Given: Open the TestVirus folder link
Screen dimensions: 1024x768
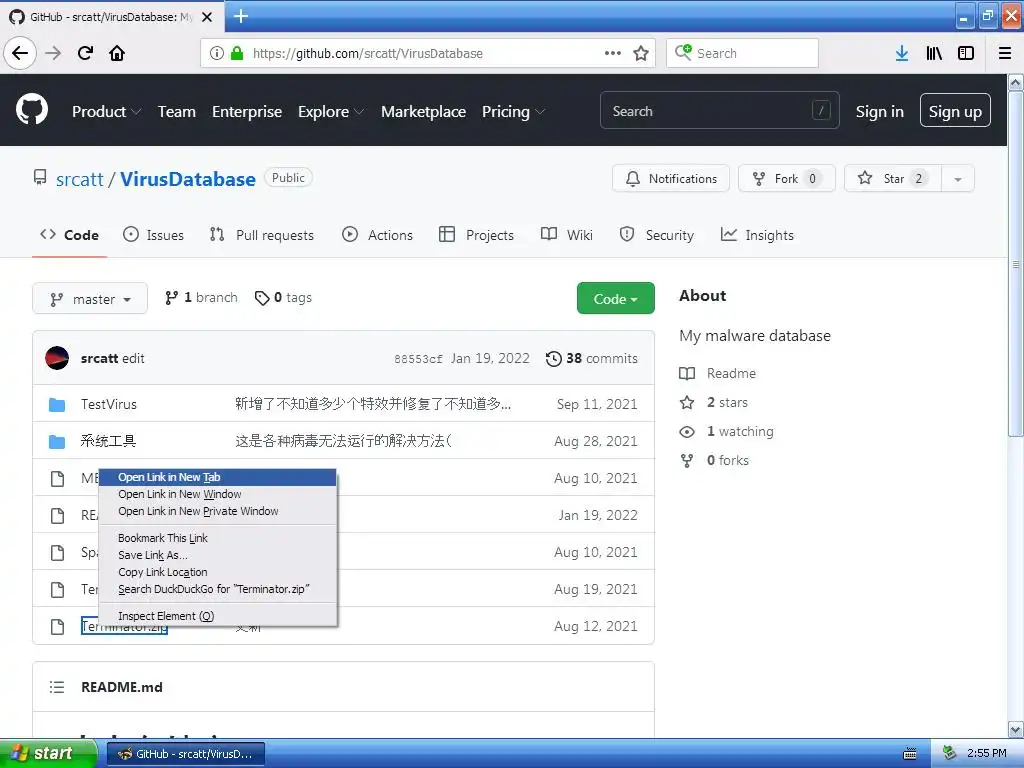Looking at the screenshot, I should click(x=108, y=404).
